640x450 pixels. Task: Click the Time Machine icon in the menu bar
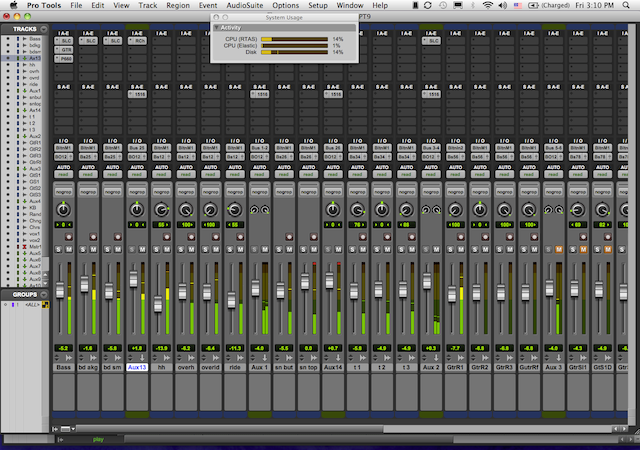click(442, 5)
